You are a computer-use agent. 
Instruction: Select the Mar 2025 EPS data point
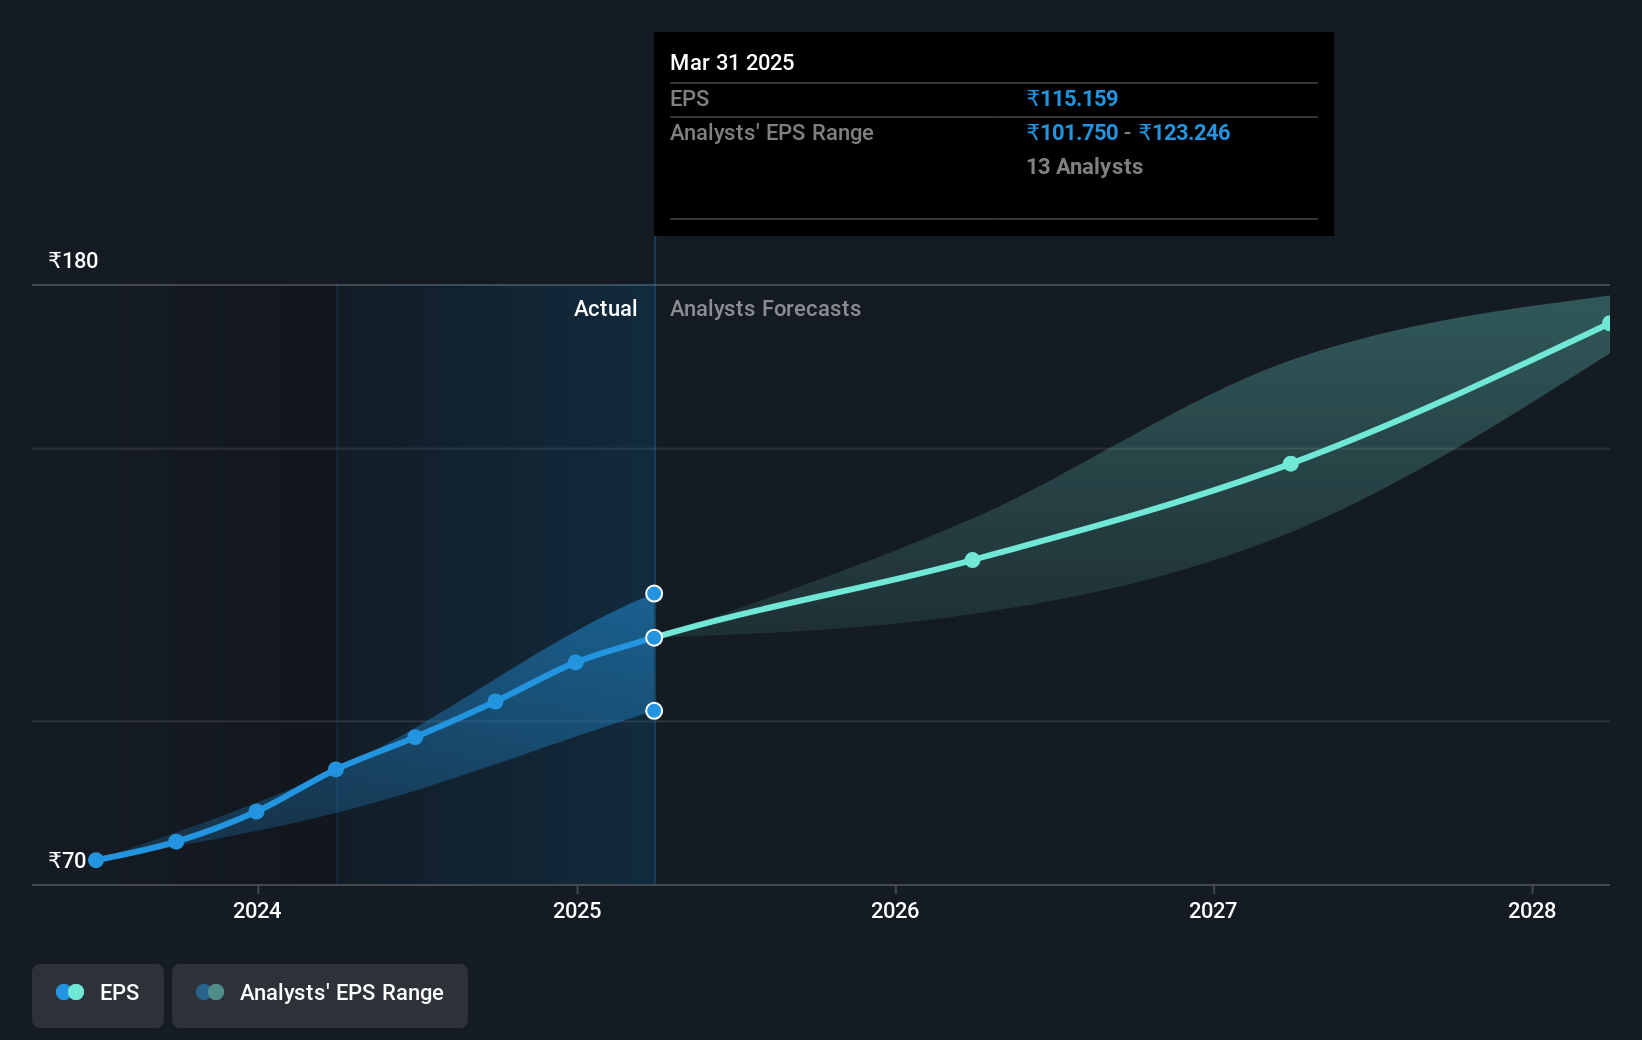coord(654,637)
